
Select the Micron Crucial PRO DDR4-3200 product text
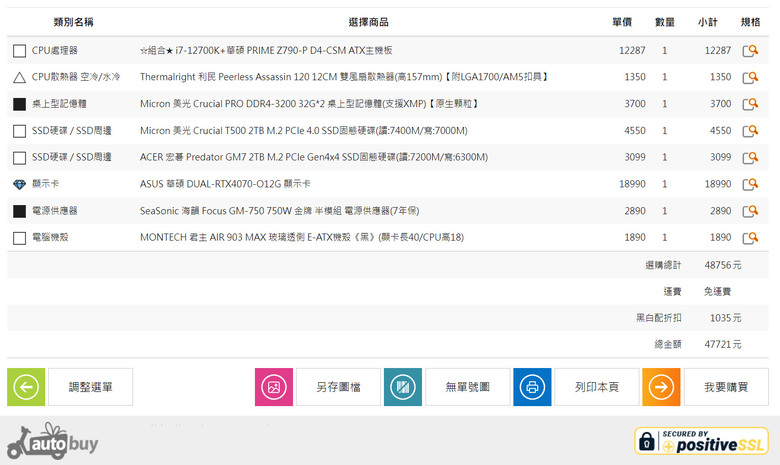(x=309, y=103)
